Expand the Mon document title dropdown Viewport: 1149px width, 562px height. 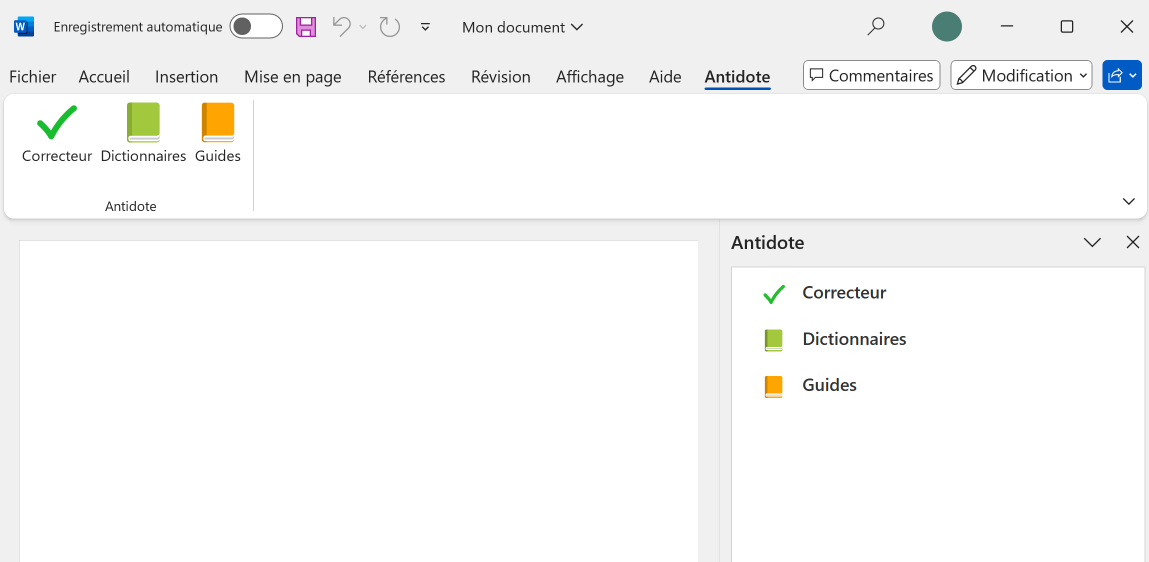pyautogui.click(x=522, y=27)
